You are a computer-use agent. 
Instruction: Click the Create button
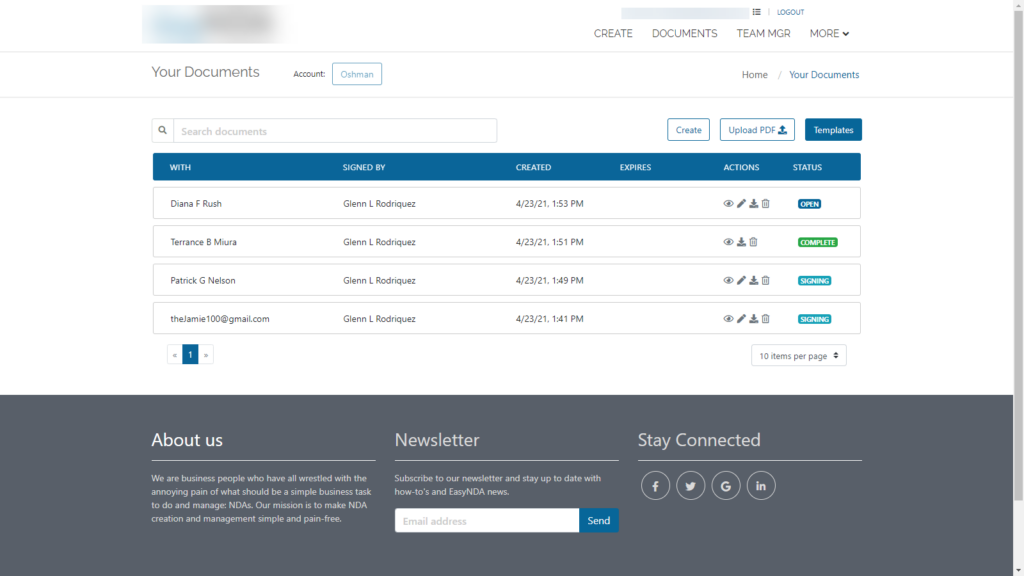click(x=688, y=129)
